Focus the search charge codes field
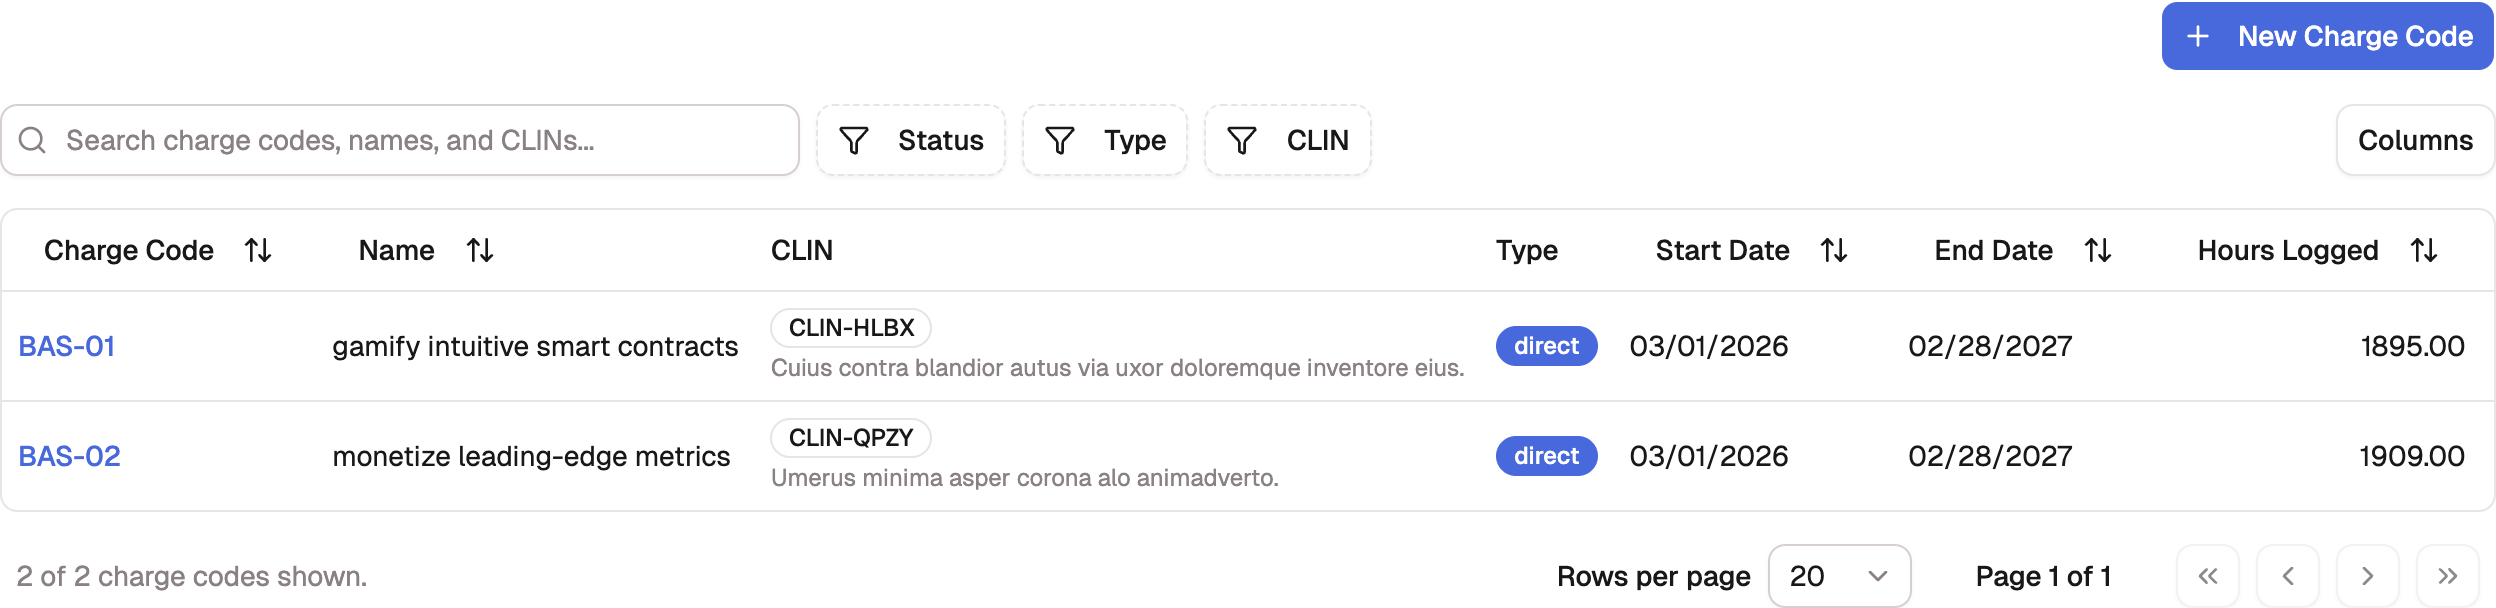This screenshot has width=2496, height=608. coord(400,140)
